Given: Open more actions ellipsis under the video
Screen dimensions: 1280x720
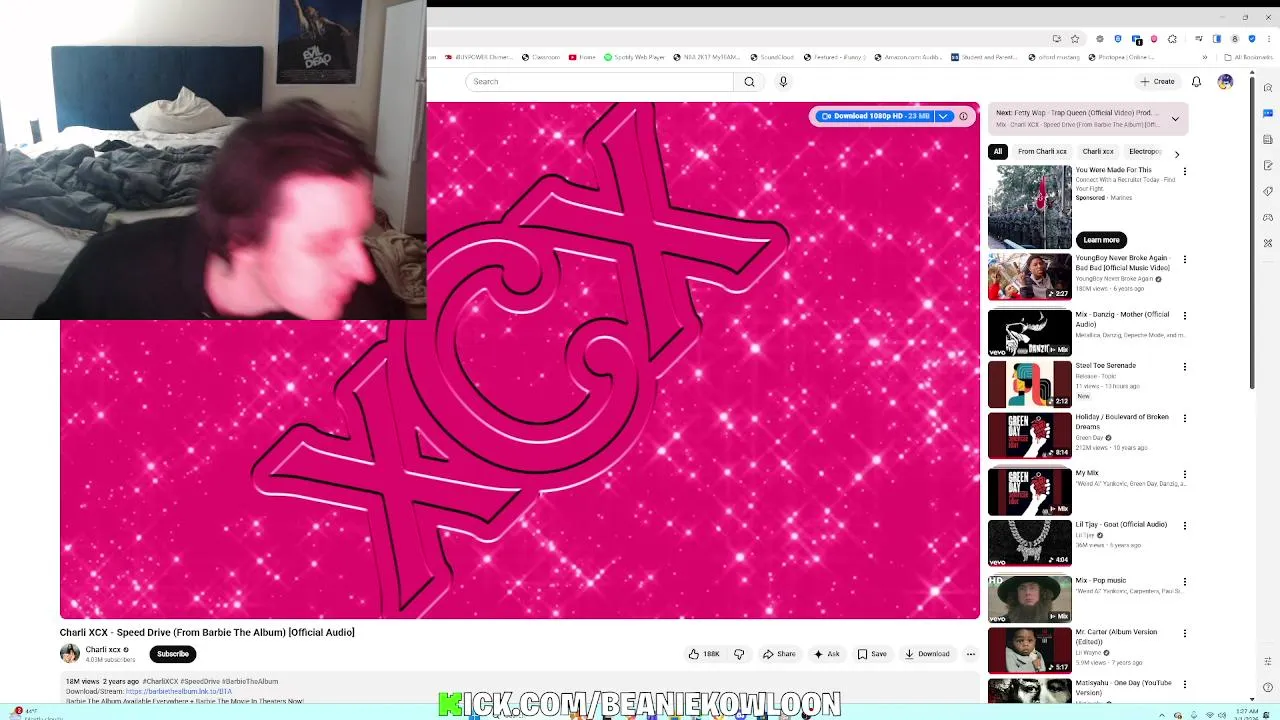Looking at the screenshot, I should pyautogui.click(x=970, y=654).
